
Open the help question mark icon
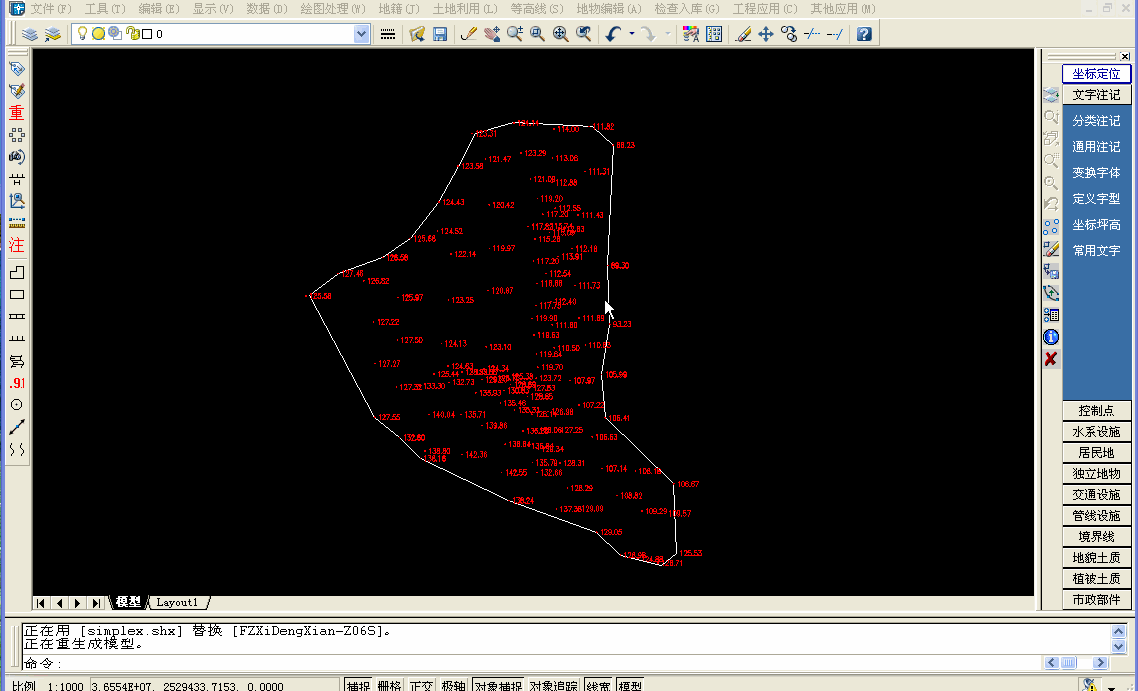point(864,34)
